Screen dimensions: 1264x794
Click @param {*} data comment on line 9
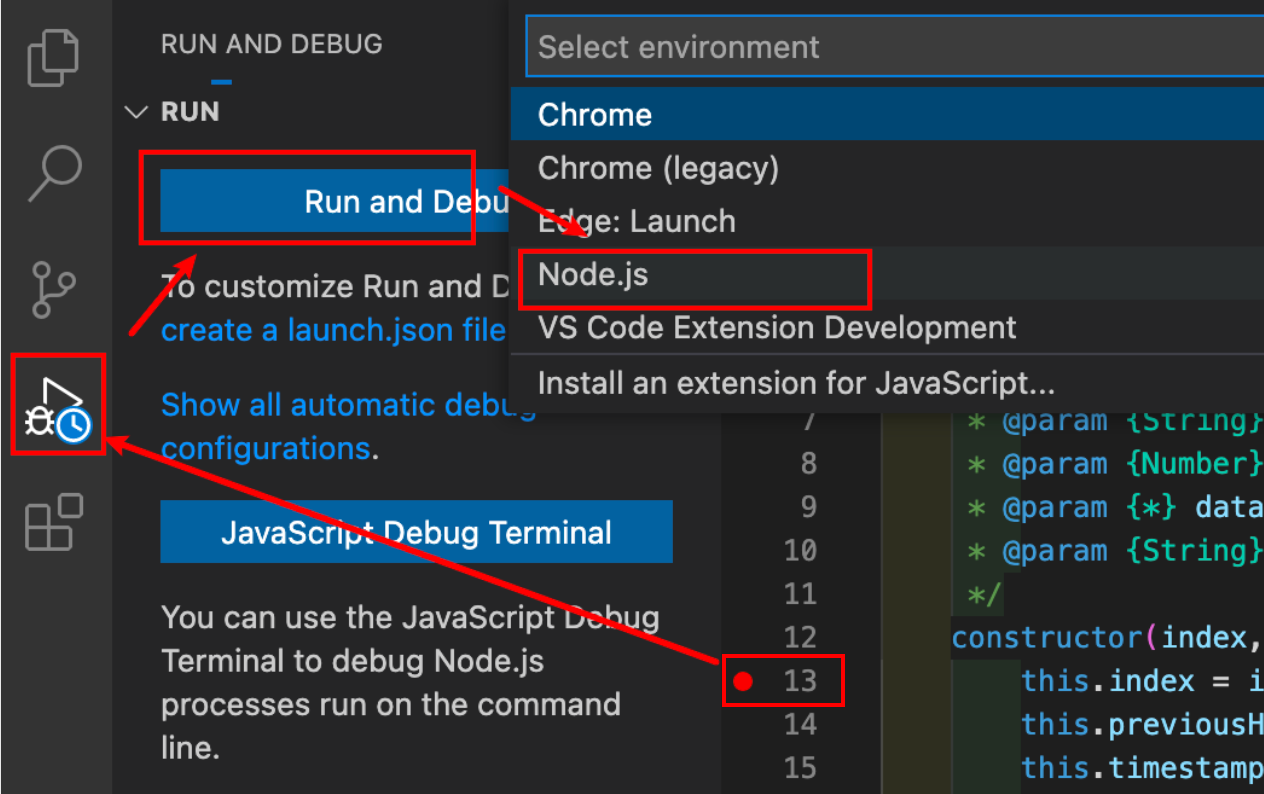click(1133, 508)
